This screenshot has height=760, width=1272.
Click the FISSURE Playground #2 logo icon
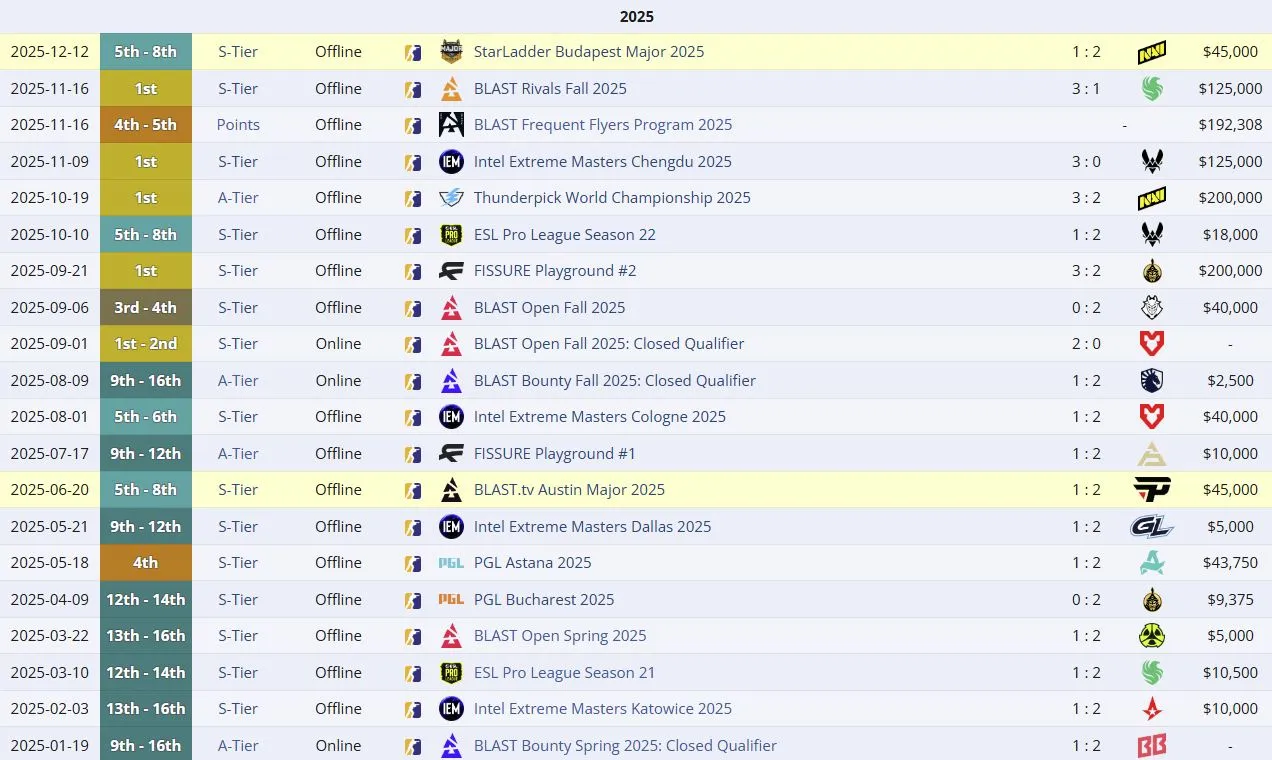(x=451, y=271)
